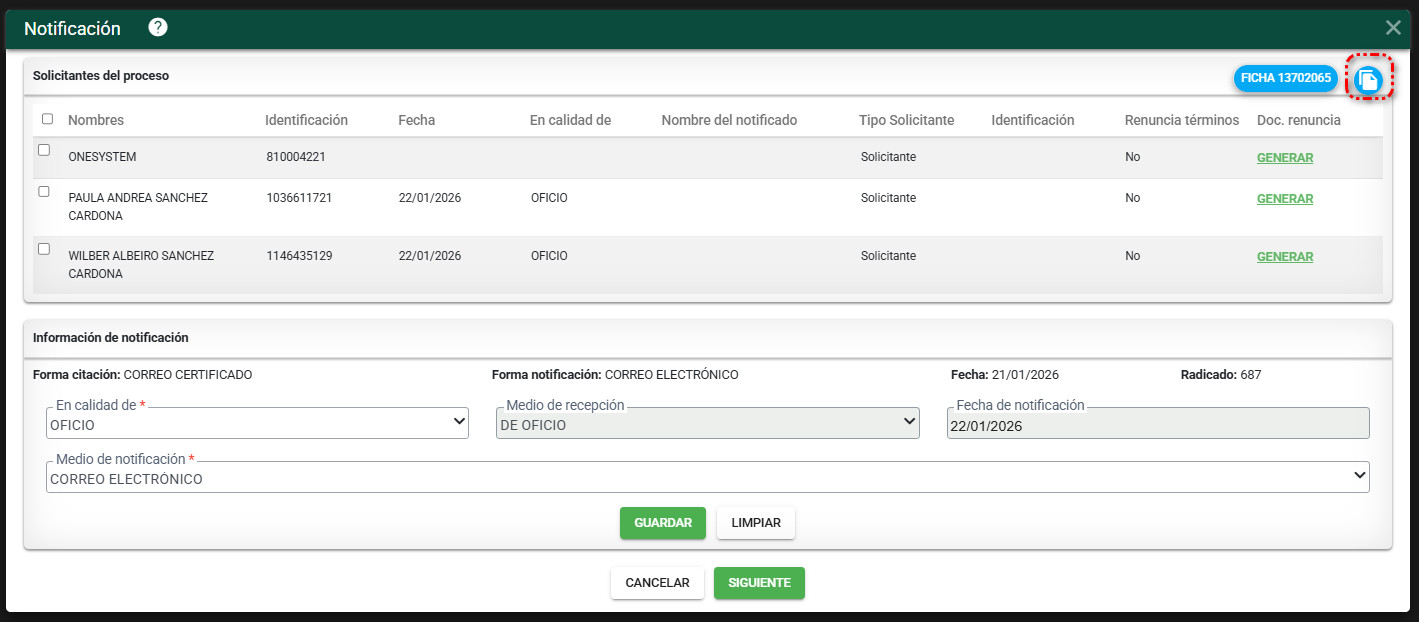Click GENERAR link for Paula Andrea
The width and height of the screenshot is (1419, 622).
pyautogui.click(x=1284, y=199)
